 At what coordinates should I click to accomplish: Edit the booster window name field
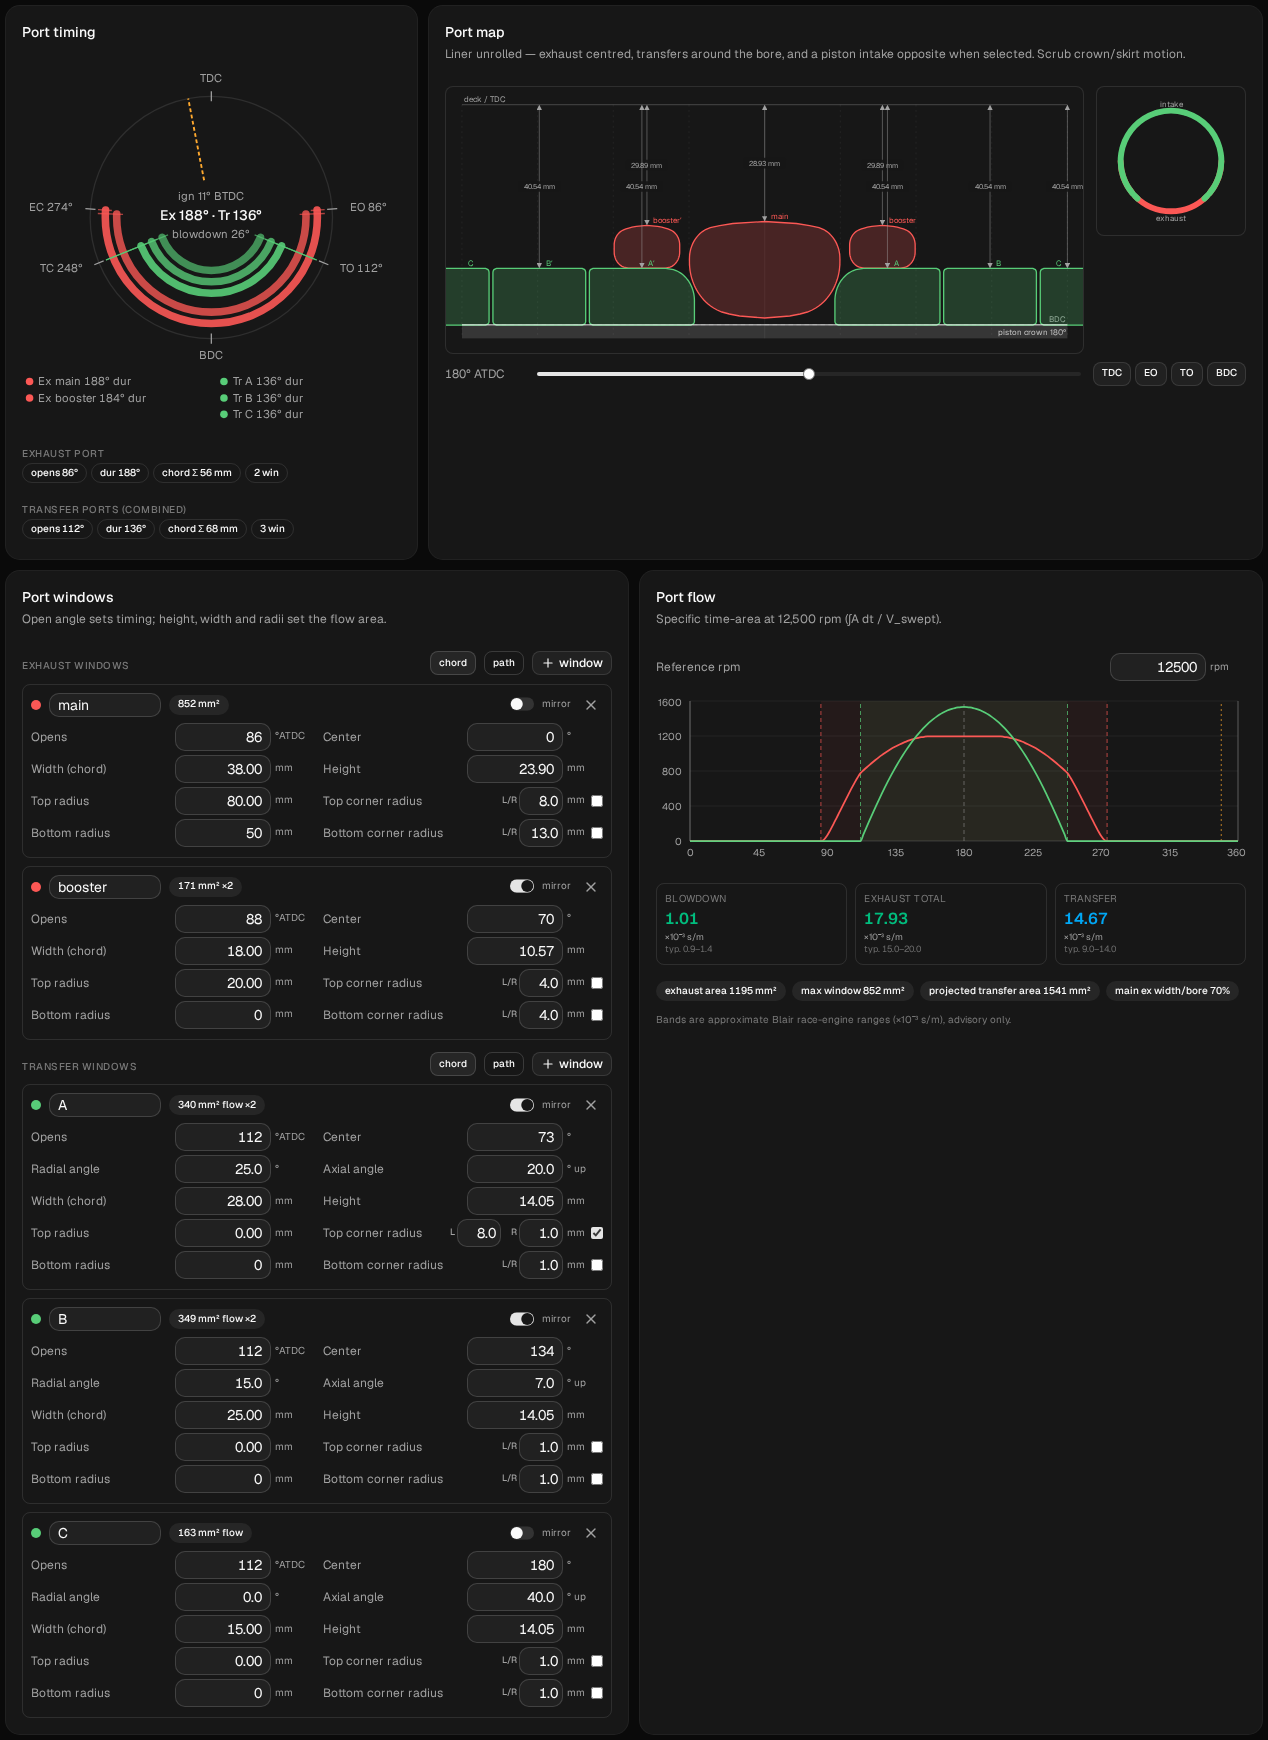click(105, 887)
